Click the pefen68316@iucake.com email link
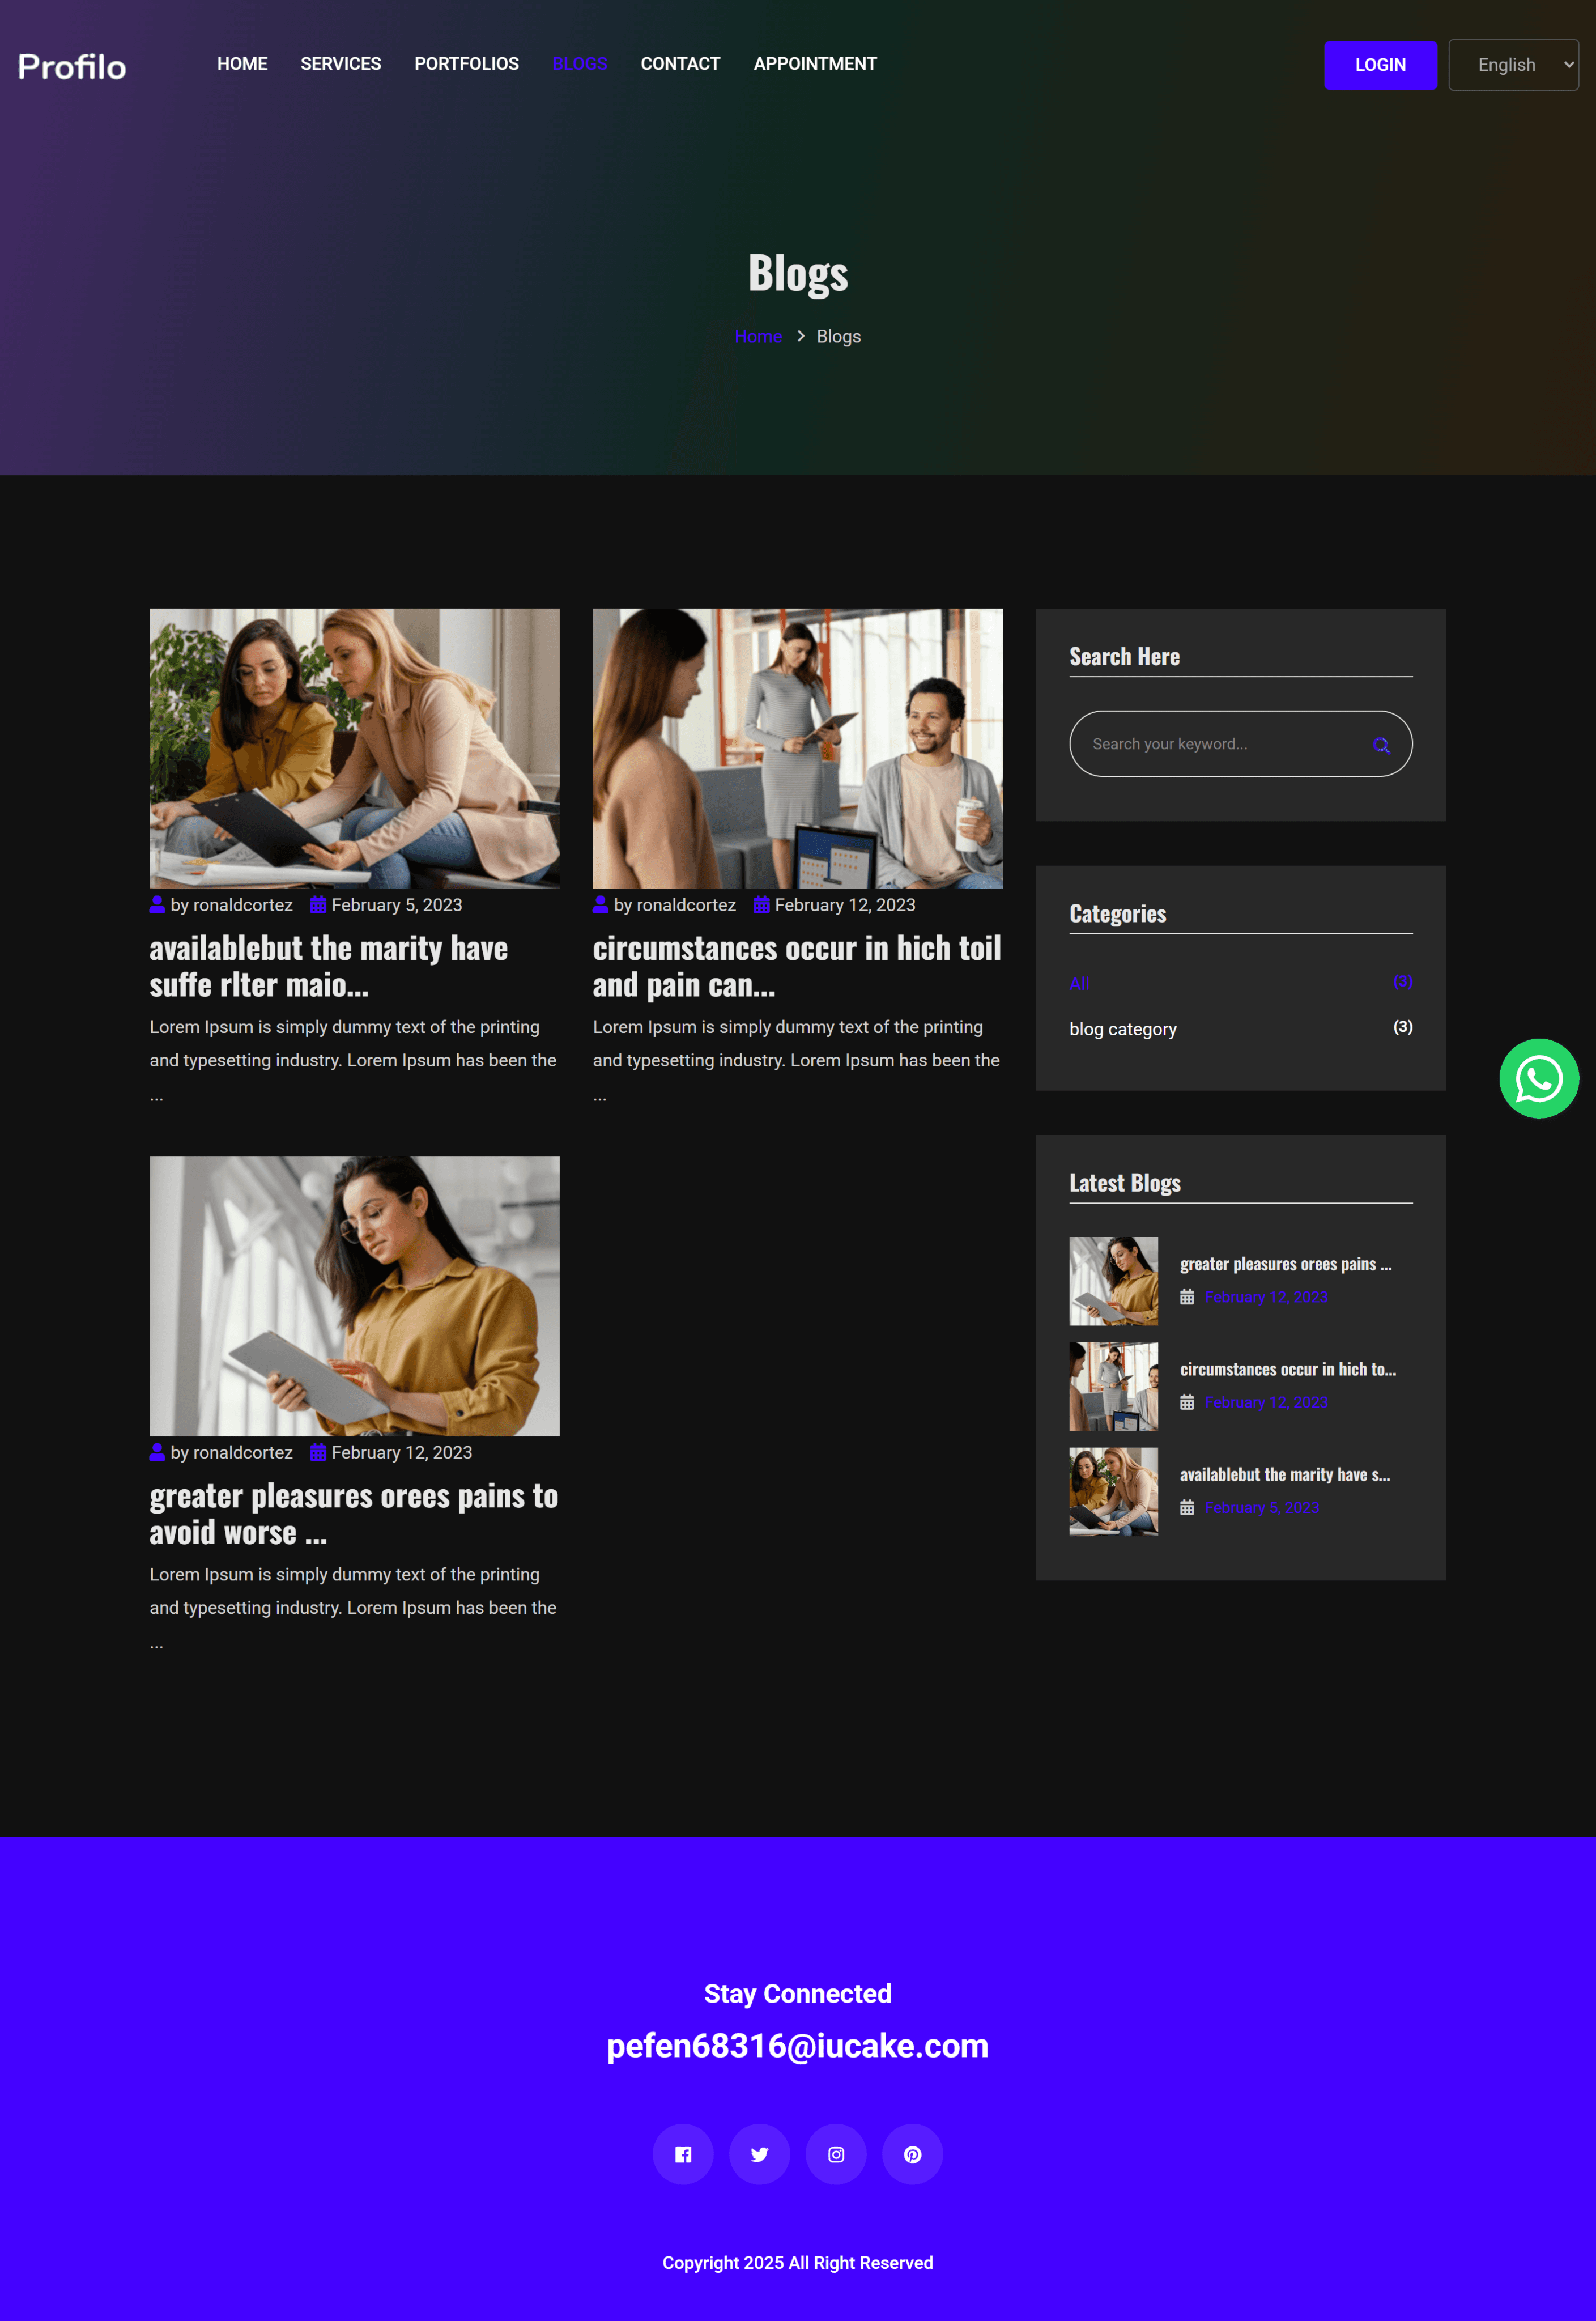The height and width of the screenshot is (2321, 1596). click(797, 2046)
